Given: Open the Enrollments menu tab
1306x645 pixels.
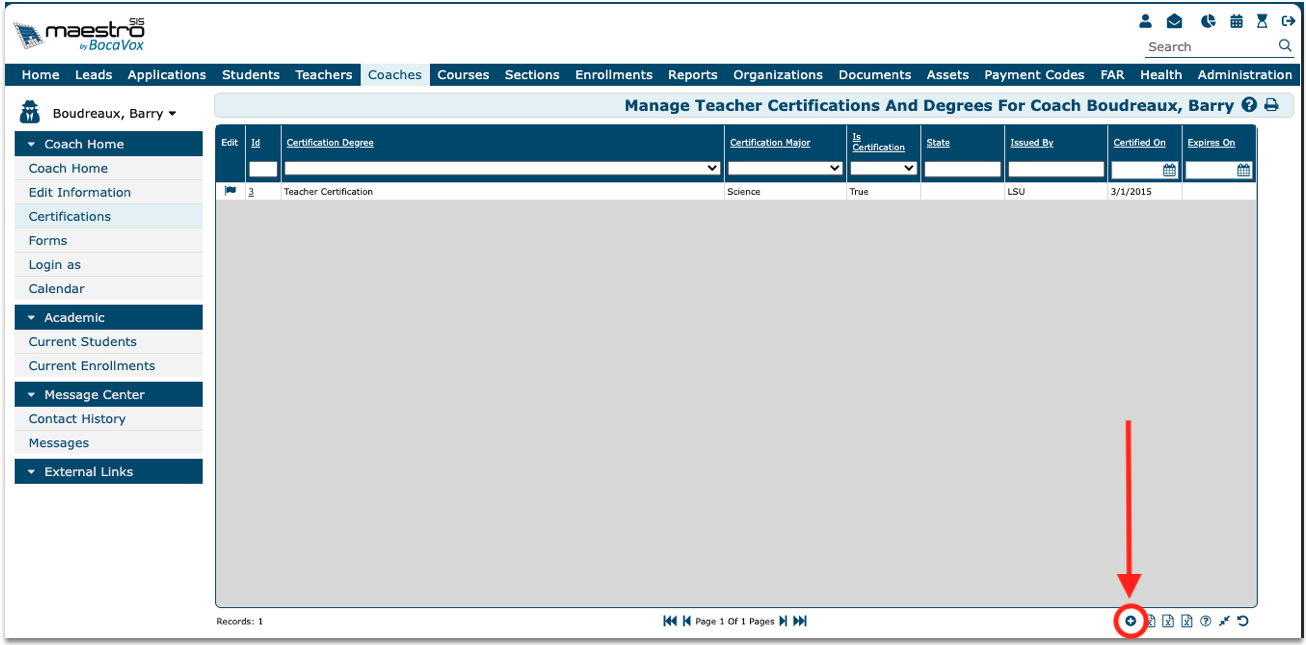Looking at the screenshot, I should [x=613, y=75].
